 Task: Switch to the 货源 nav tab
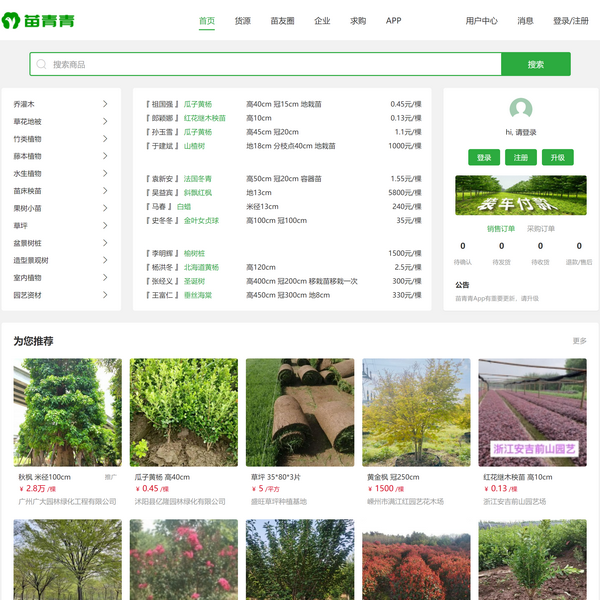click(x=243, y=20)
